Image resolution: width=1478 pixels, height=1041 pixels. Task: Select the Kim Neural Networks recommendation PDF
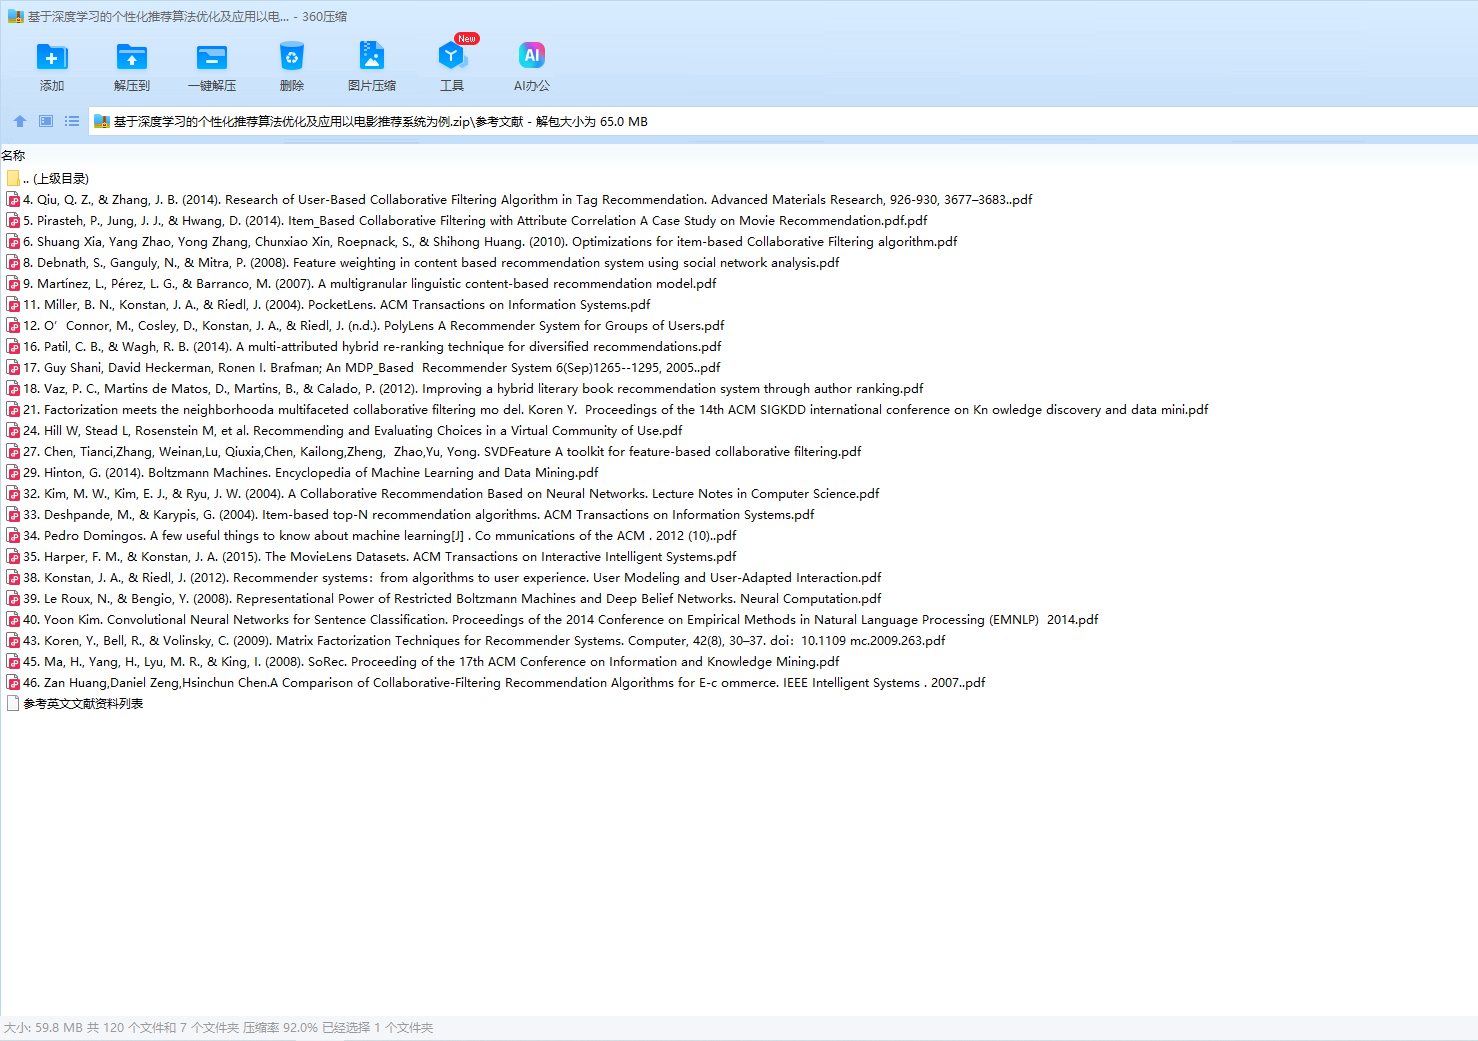point(451,494)
